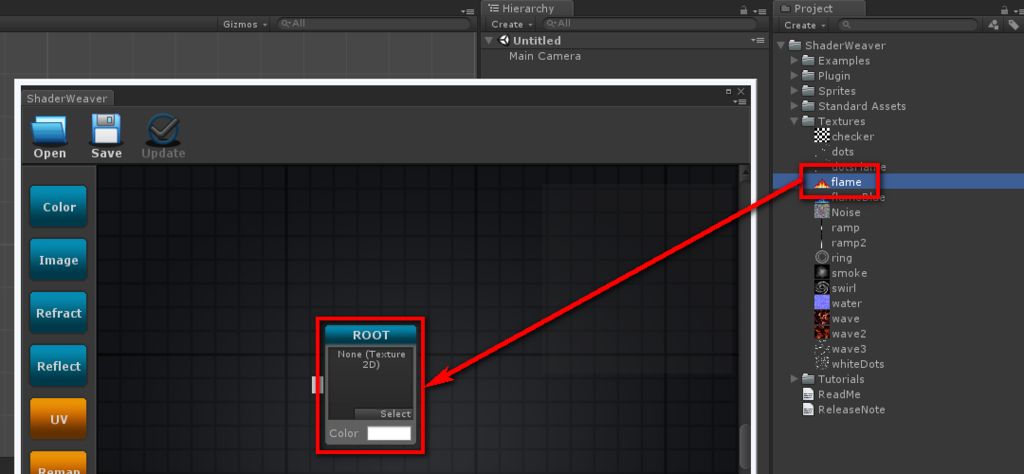Open the ShaderWeaver window options menu
This screenshot has width=1024, height=474.
pos(739,101)
